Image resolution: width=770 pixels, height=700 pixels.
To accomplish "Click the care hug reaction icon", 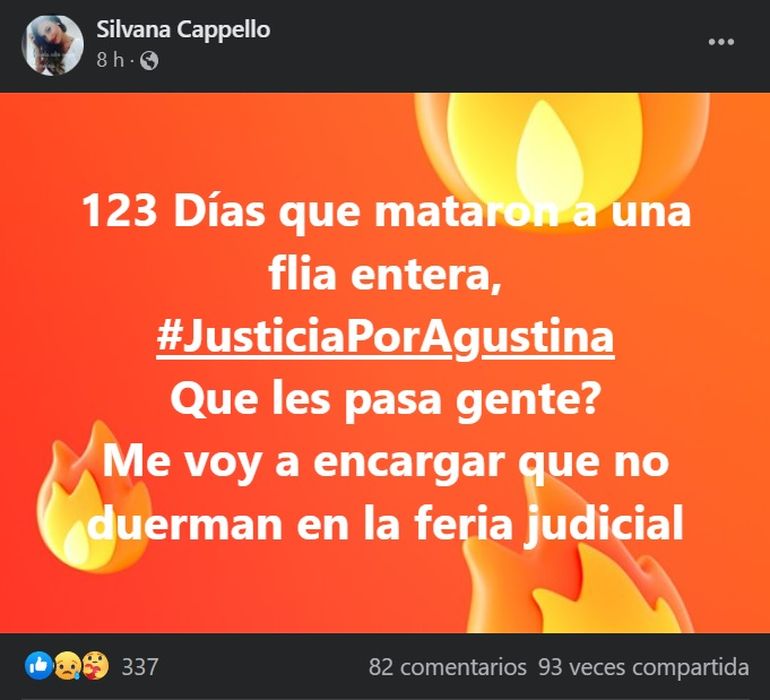I will point(95,666).
